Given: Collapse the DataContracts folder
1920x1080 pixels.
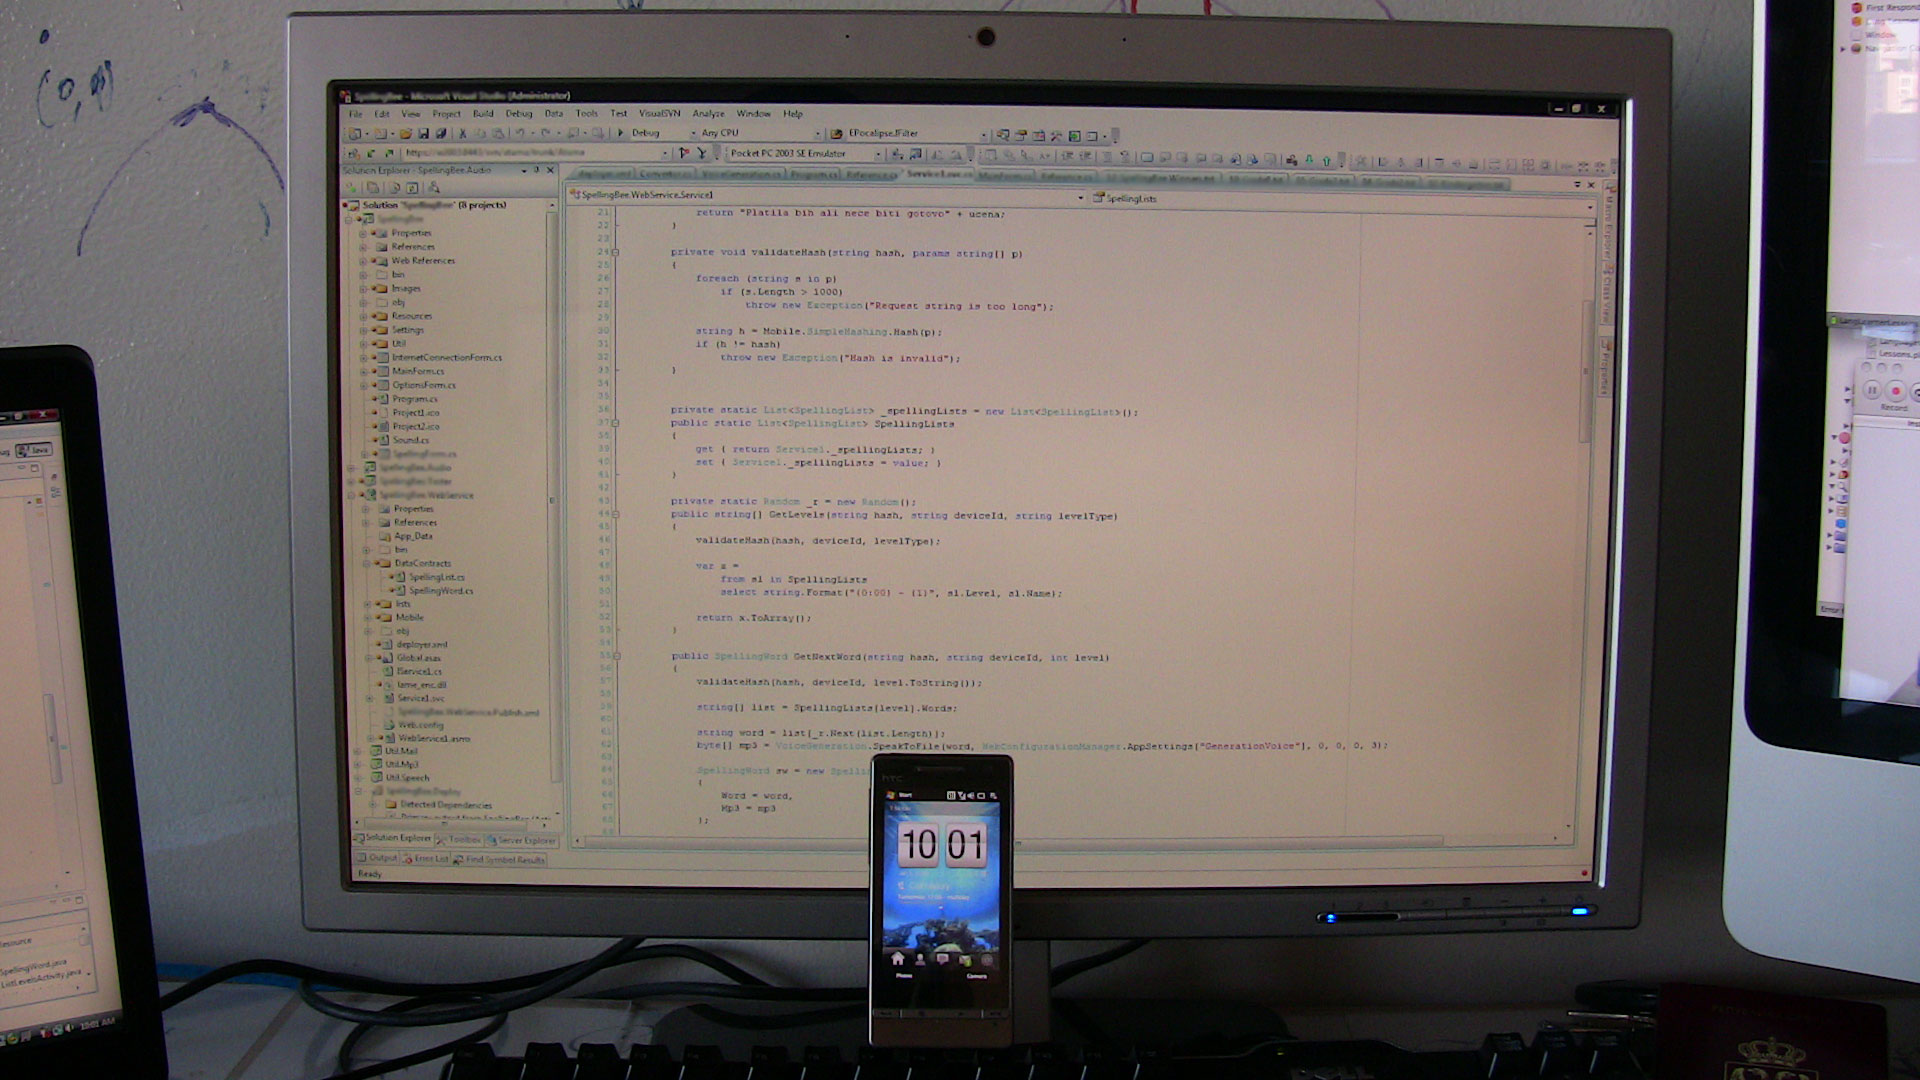Looking at the screenshot, I should (x=367, y=563).
